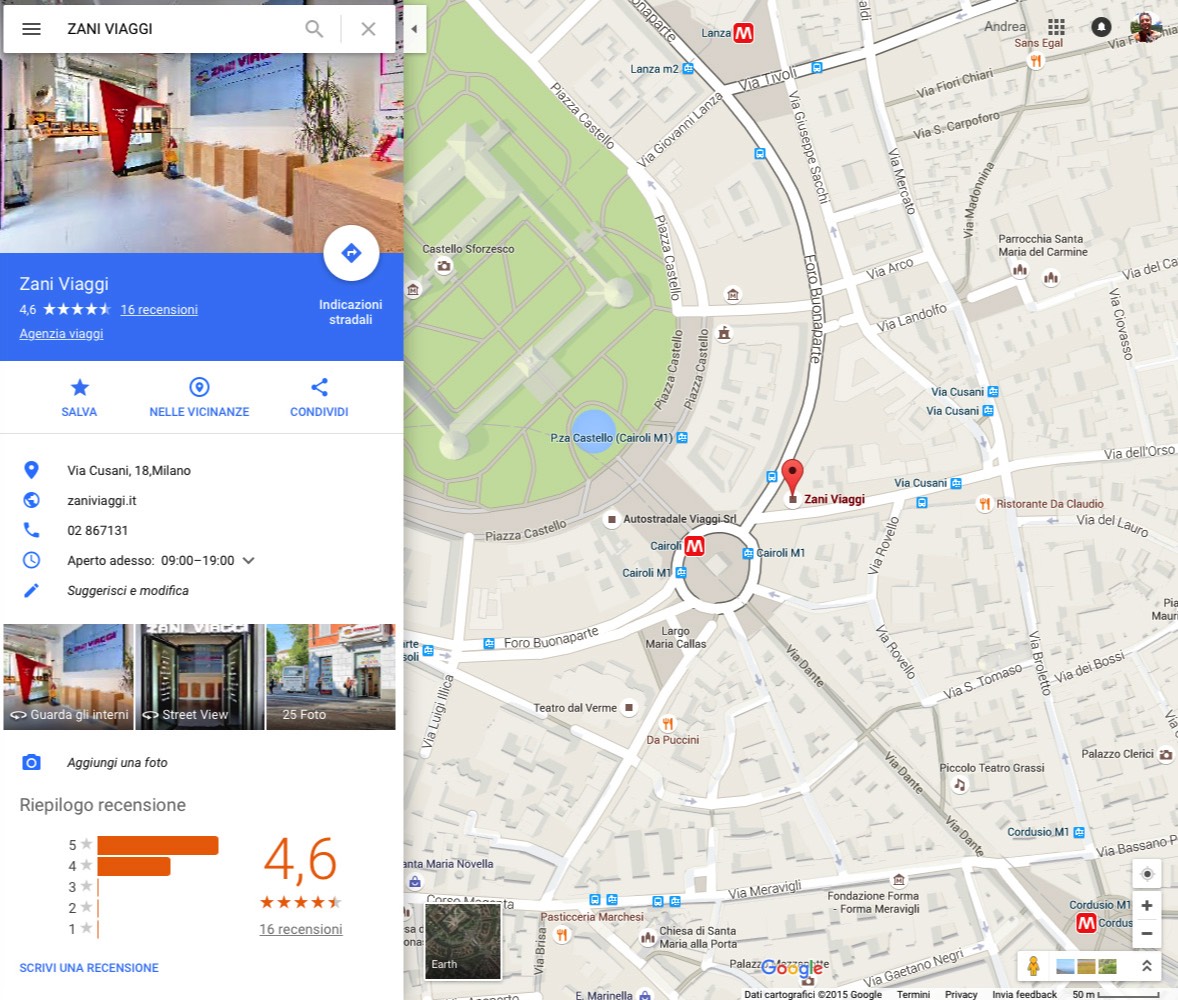Screen dimensions: 1178x1000
Task: Click Invia feedback in the footer
Action: pyautogui.click(x=1024, y=994)
